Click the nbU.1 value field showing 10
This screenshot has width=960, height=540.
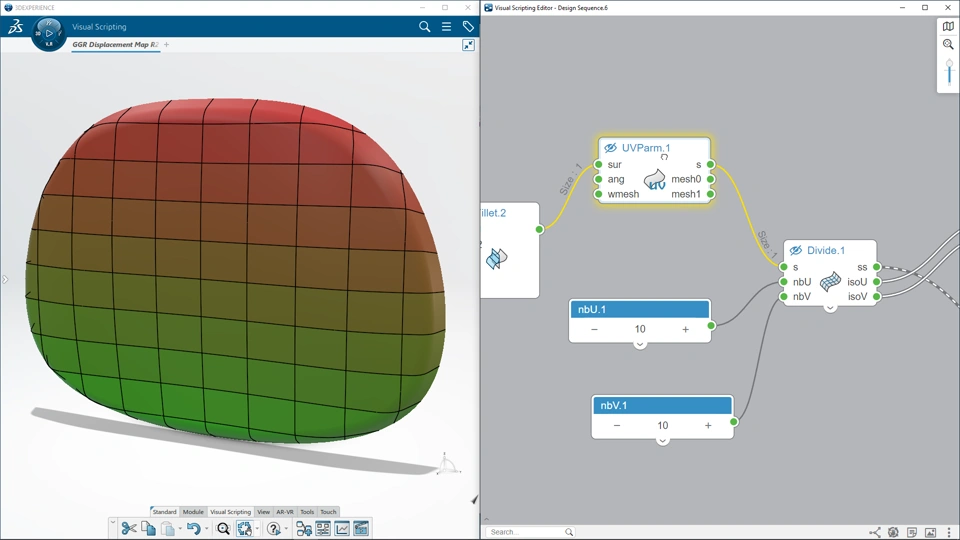(x=640, y=329)
